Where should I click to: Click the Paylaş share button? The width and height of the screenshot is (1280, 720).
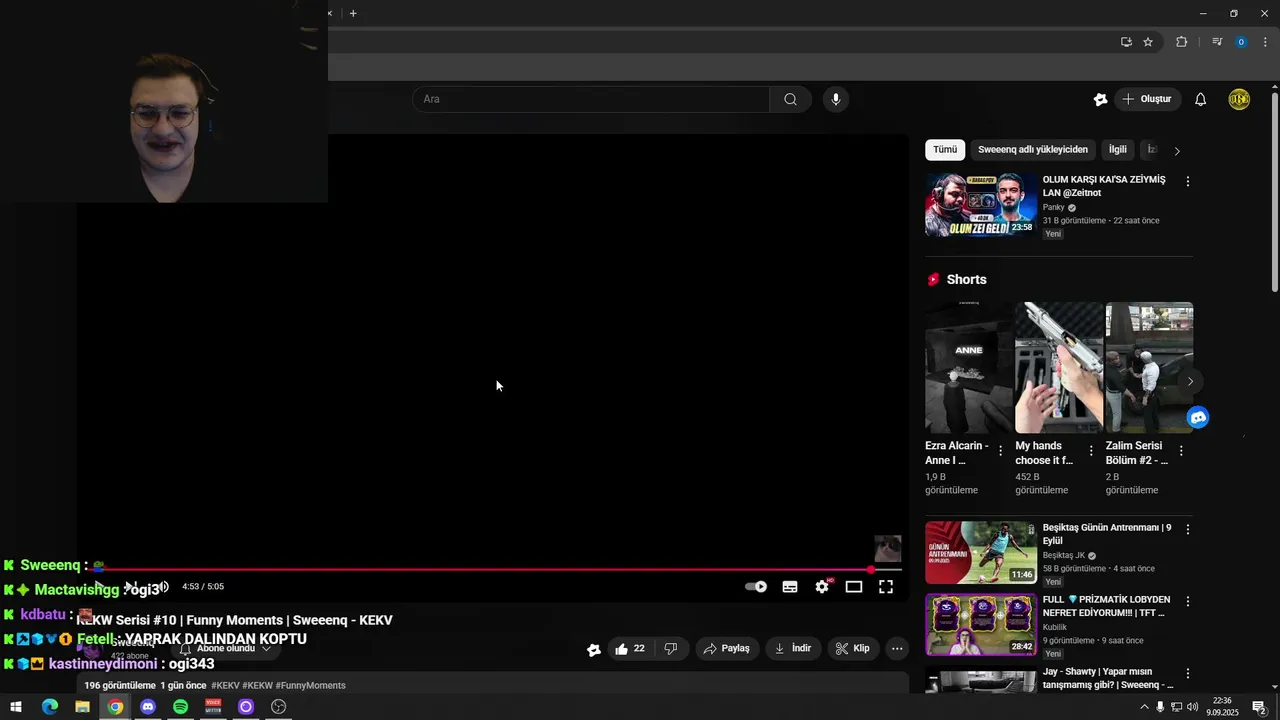[x=726, y=649]
